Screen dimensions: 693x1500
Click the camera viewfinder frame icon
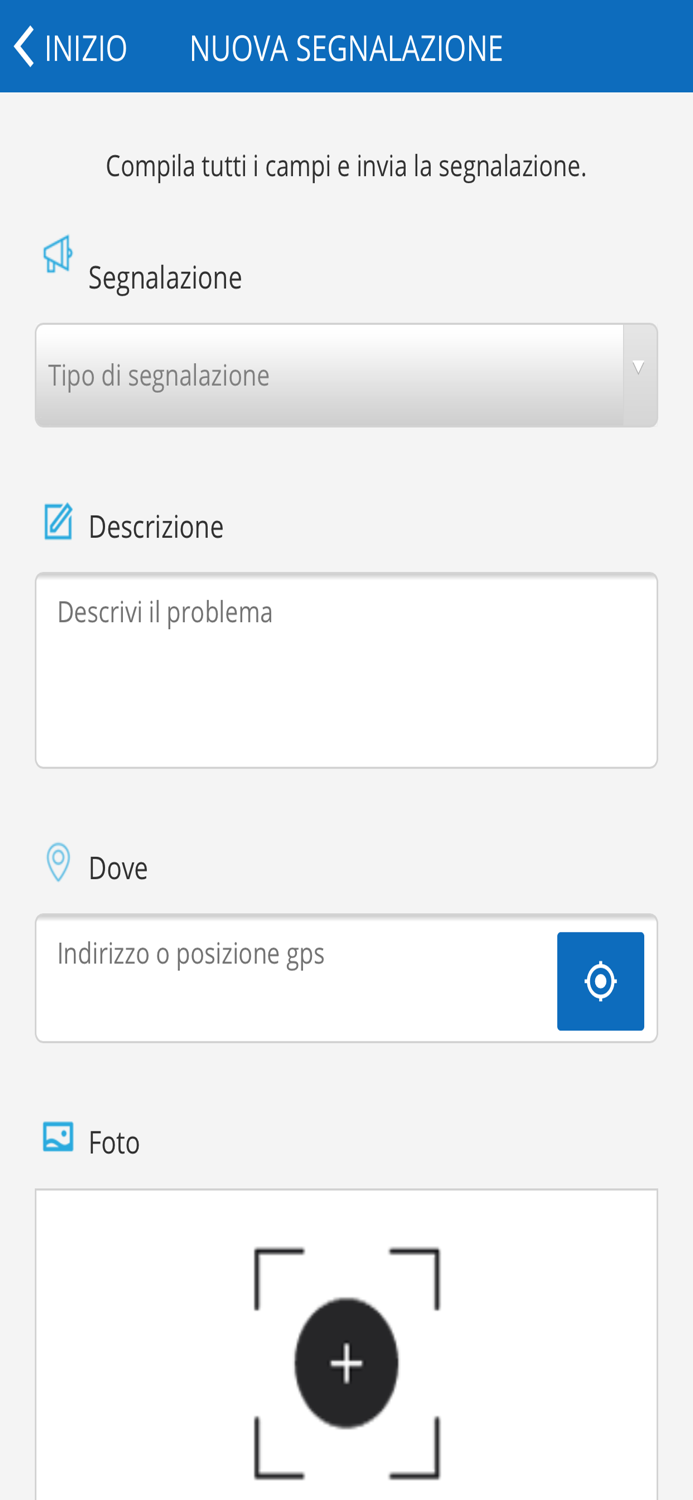click(x=346, y=1360)
